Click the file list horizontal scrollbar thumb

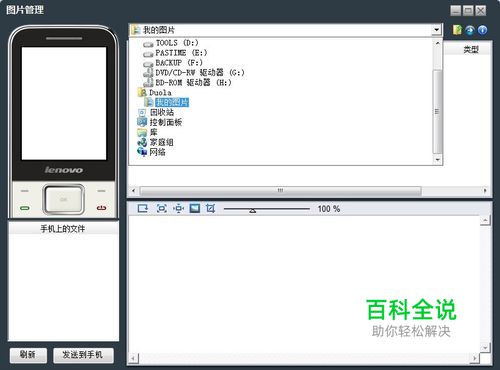pyautogui.click(x=280, y=191)
